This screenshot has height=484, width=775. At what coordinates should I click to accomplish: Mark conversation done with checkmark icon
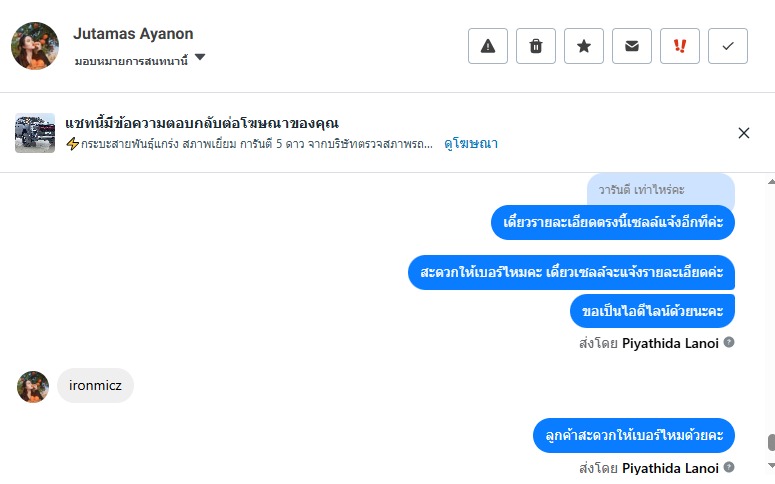728,46
